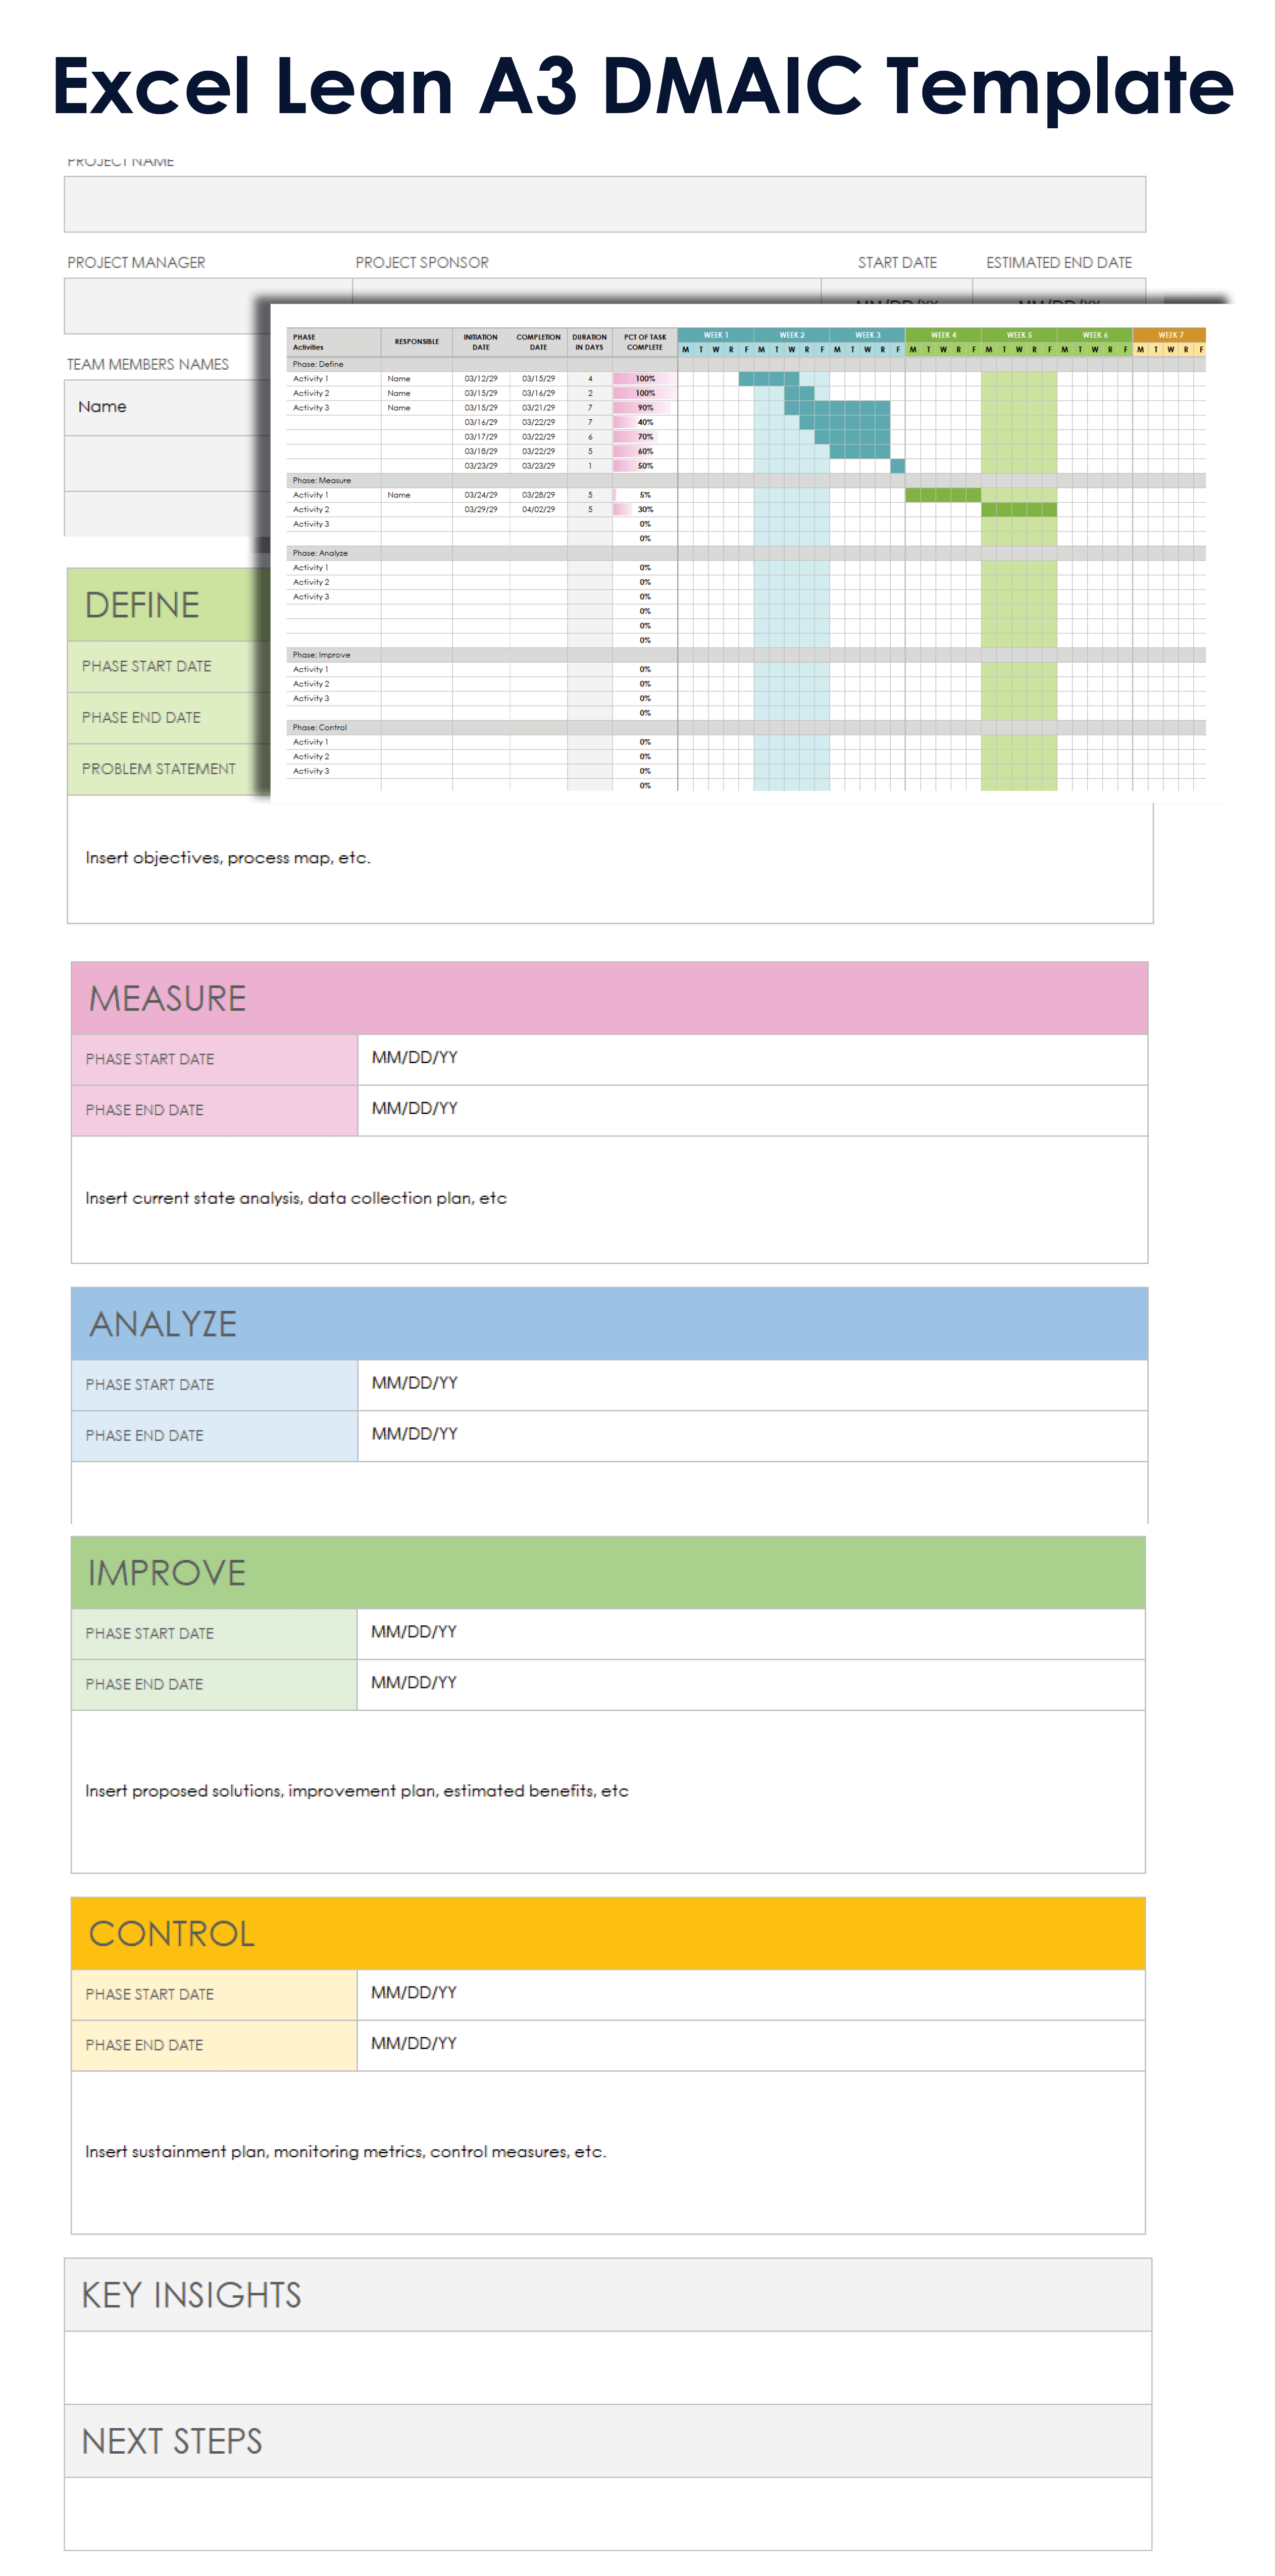Image resolution: width=1275 pixels, height=2576 pixels.
Task: Click the ESTIMATED END DATE label
Action: [1059, 262]
